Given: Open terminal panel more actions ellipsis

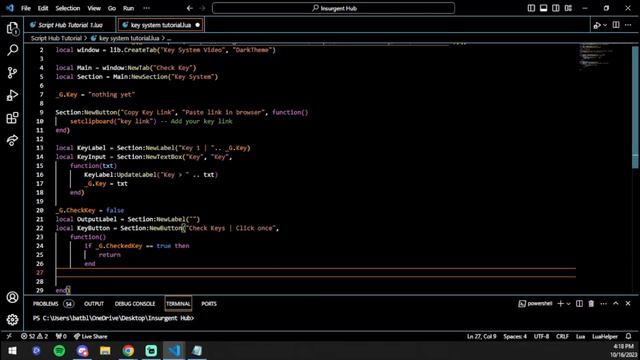Looking at the screenshot, I should click(604, 304).
